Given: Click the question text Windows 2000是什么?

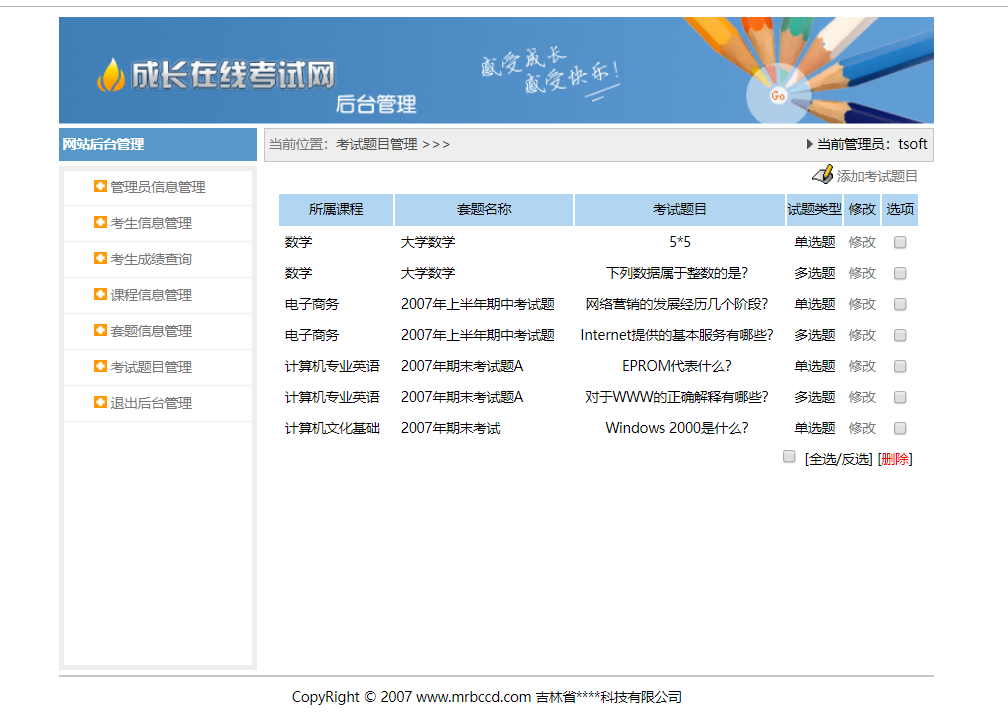Looking at the screenshot, I should (677, 428).
